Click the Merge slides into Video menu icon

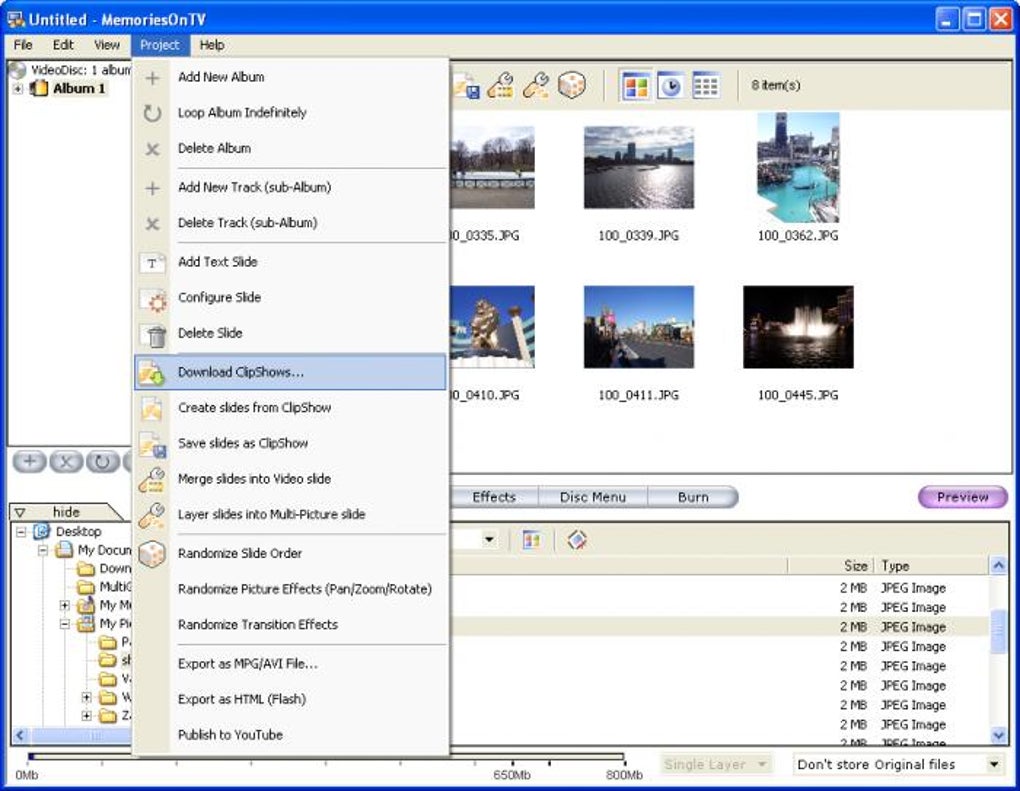[152, 480]
